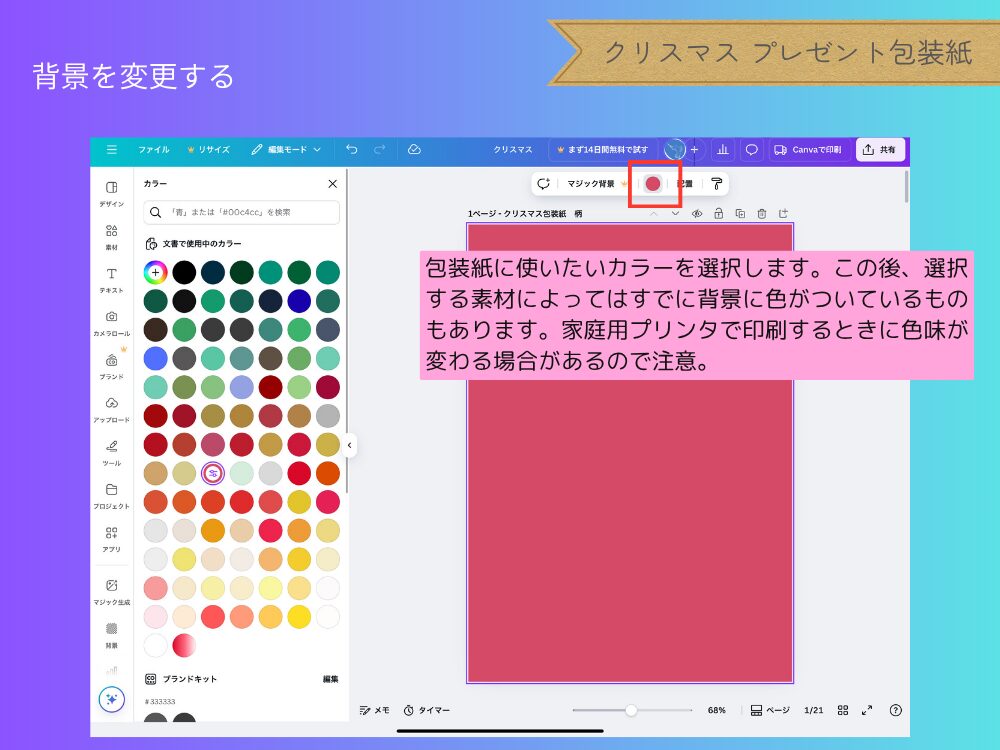1000x750 pixels.
Task: Collapse the page with the down chevron
Action: (676, 213)
